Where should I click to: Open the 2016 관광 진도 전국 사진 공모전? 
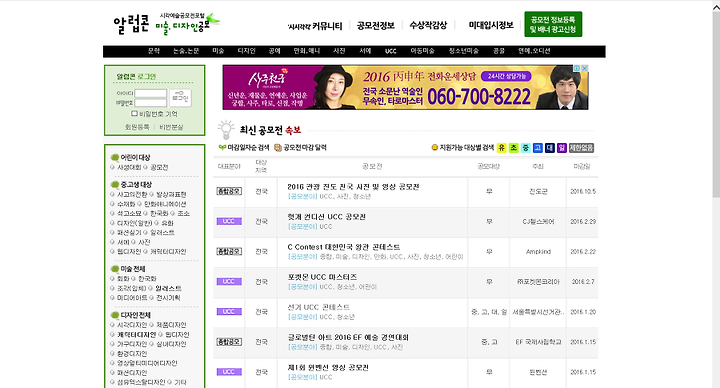(353, 187)
